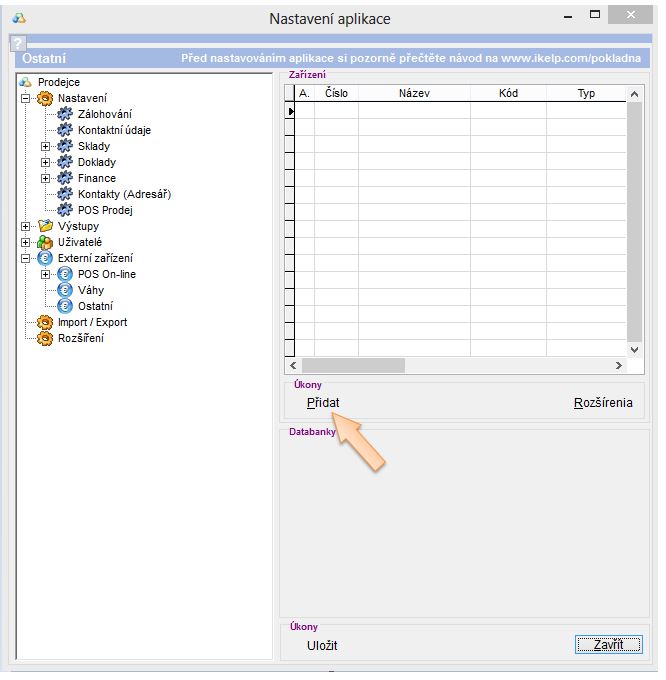
Task: Click horizontal scrollbar left arrow
Action: click(293, 366)
